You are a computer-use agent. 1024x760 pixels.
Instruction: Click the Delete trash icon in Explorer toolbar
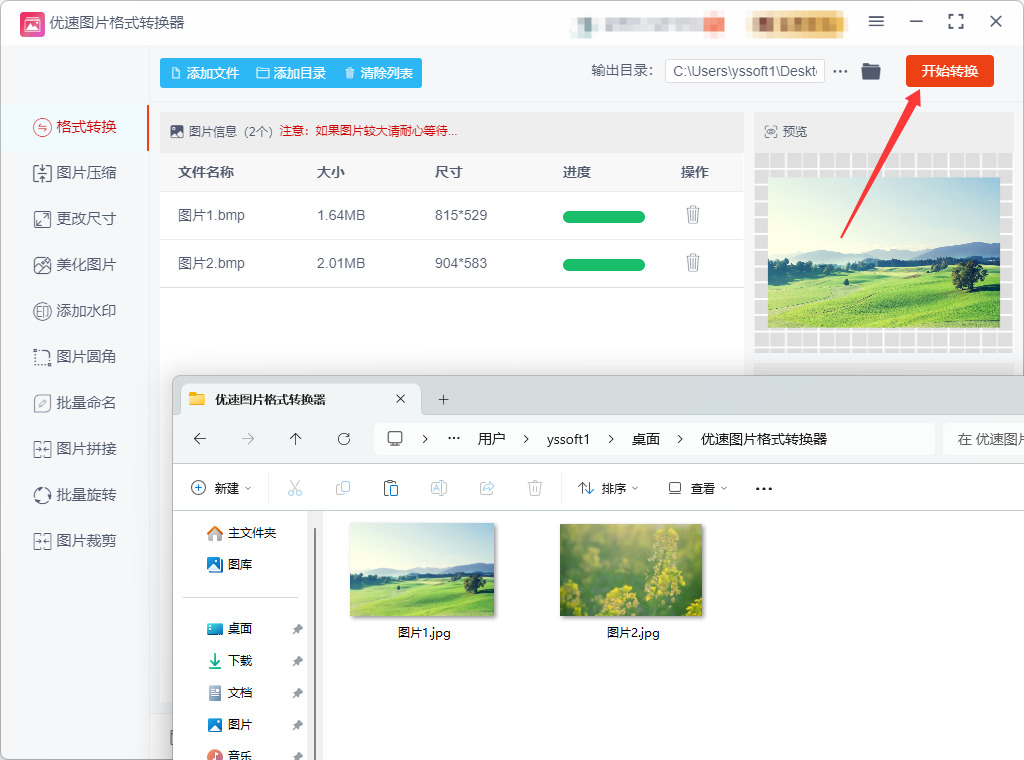point(535,488)
